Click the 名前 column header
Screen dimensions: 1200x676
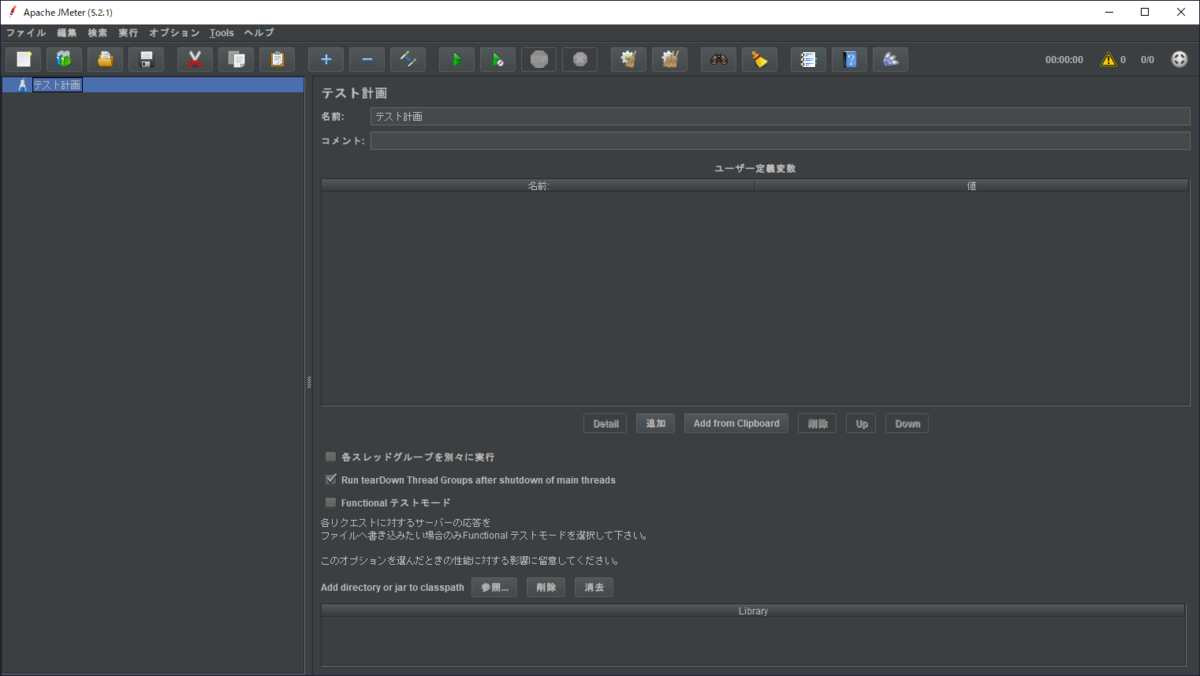click(x=538, y=186)
